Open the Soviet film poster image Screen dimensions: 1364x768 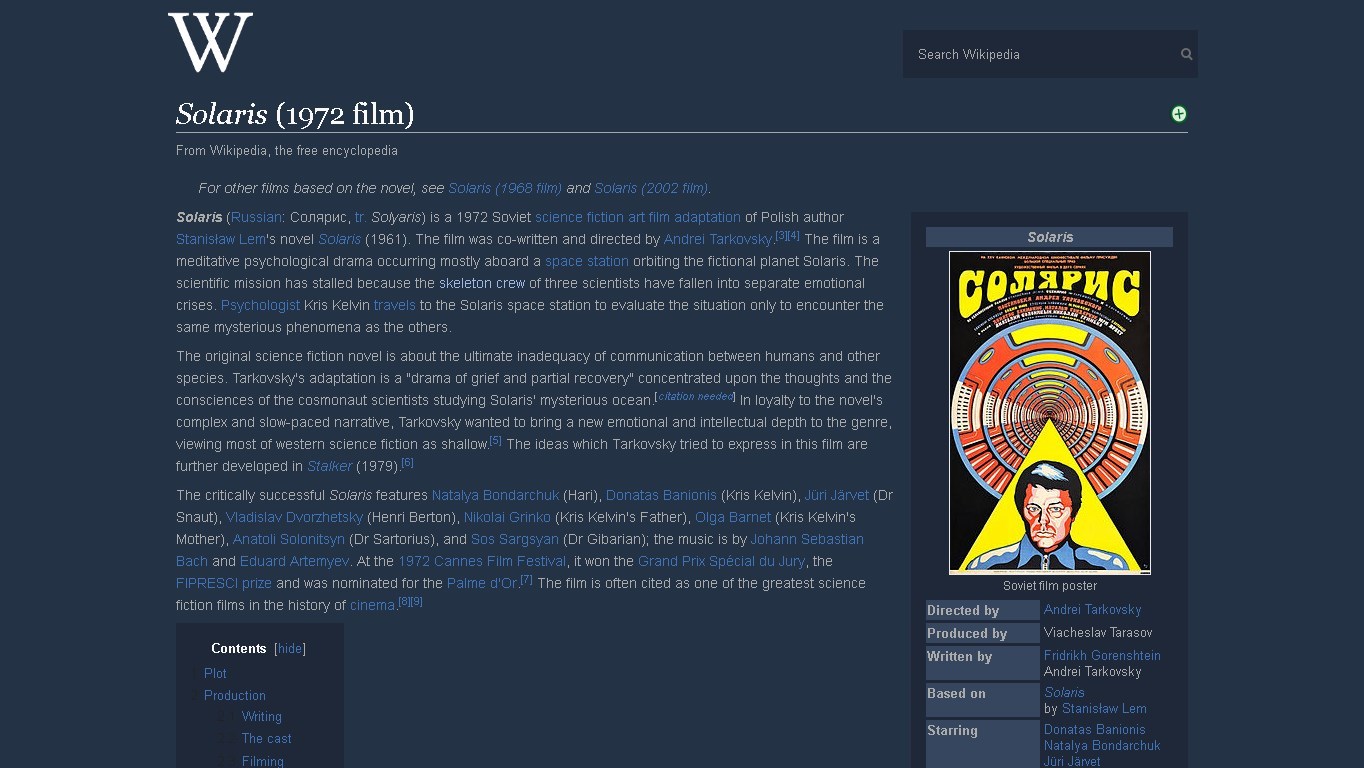1049,413
